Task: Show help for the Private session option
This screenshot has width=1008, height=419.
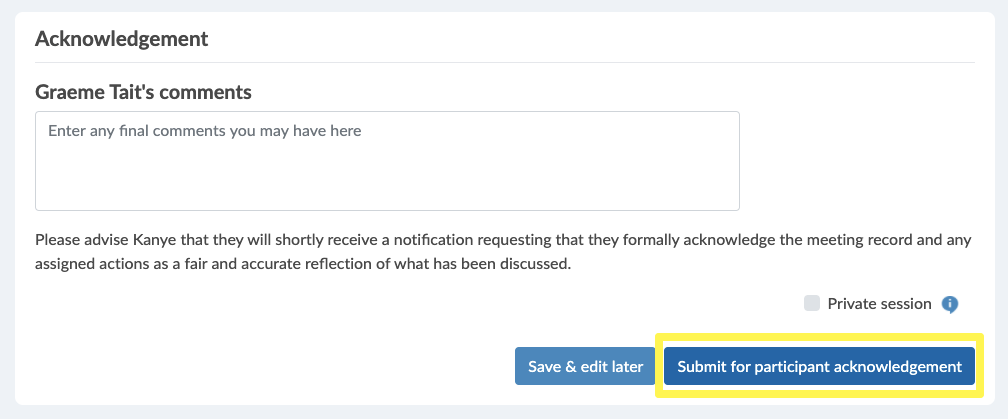Action: pos(950,304)
